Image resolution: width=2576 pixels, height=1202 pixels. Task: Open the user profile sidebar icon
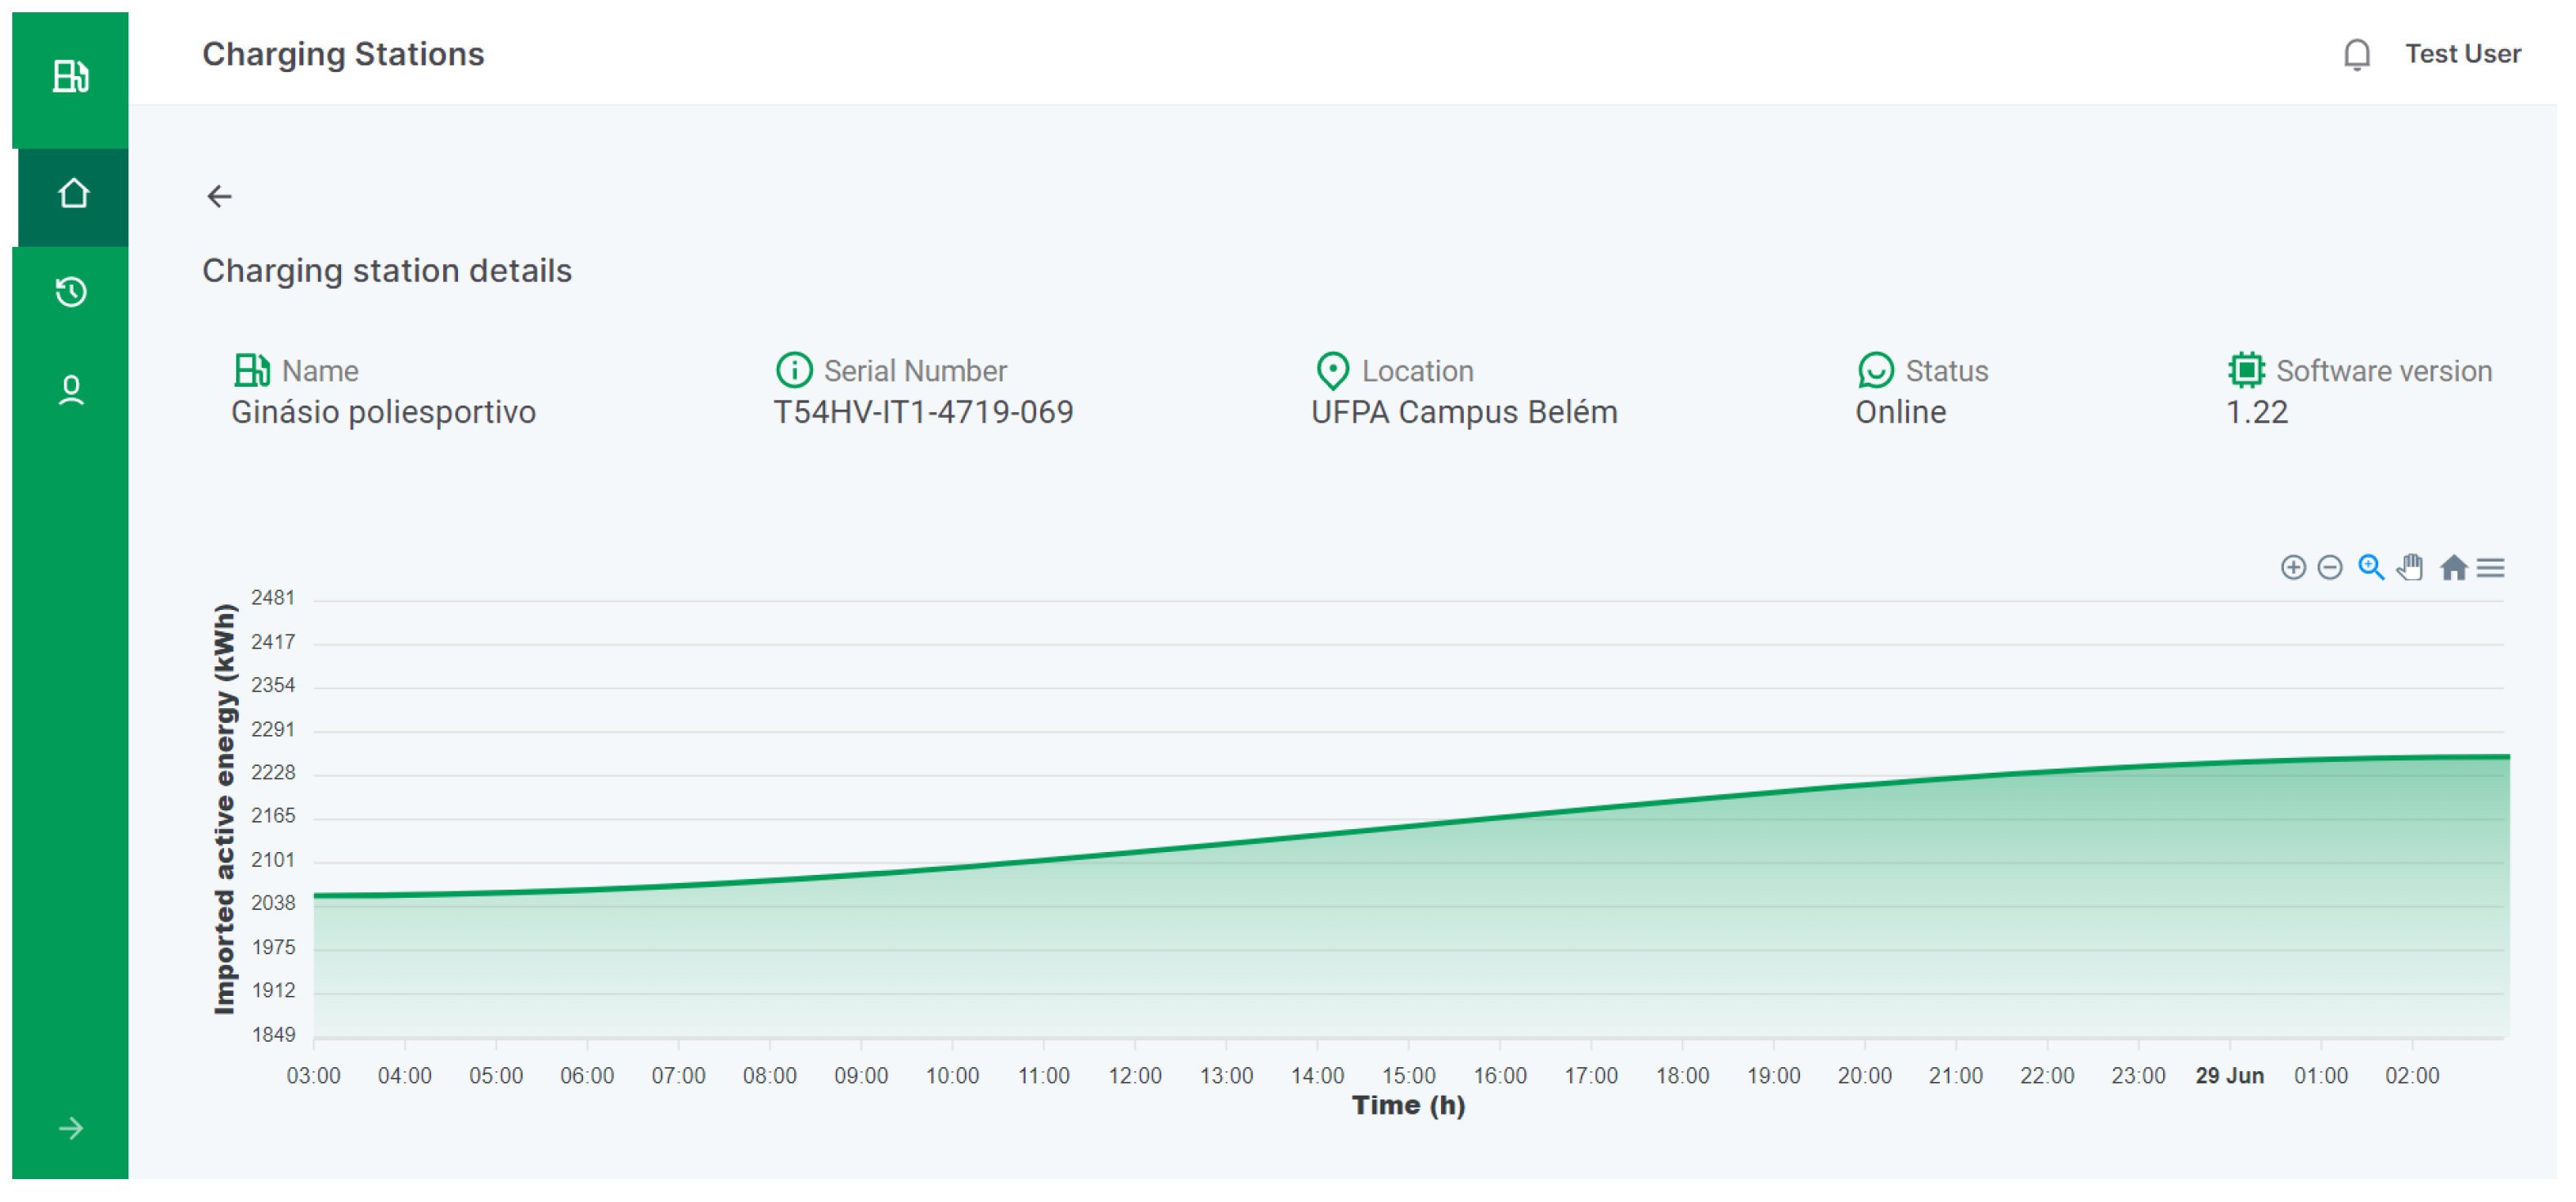pos(71,390)
